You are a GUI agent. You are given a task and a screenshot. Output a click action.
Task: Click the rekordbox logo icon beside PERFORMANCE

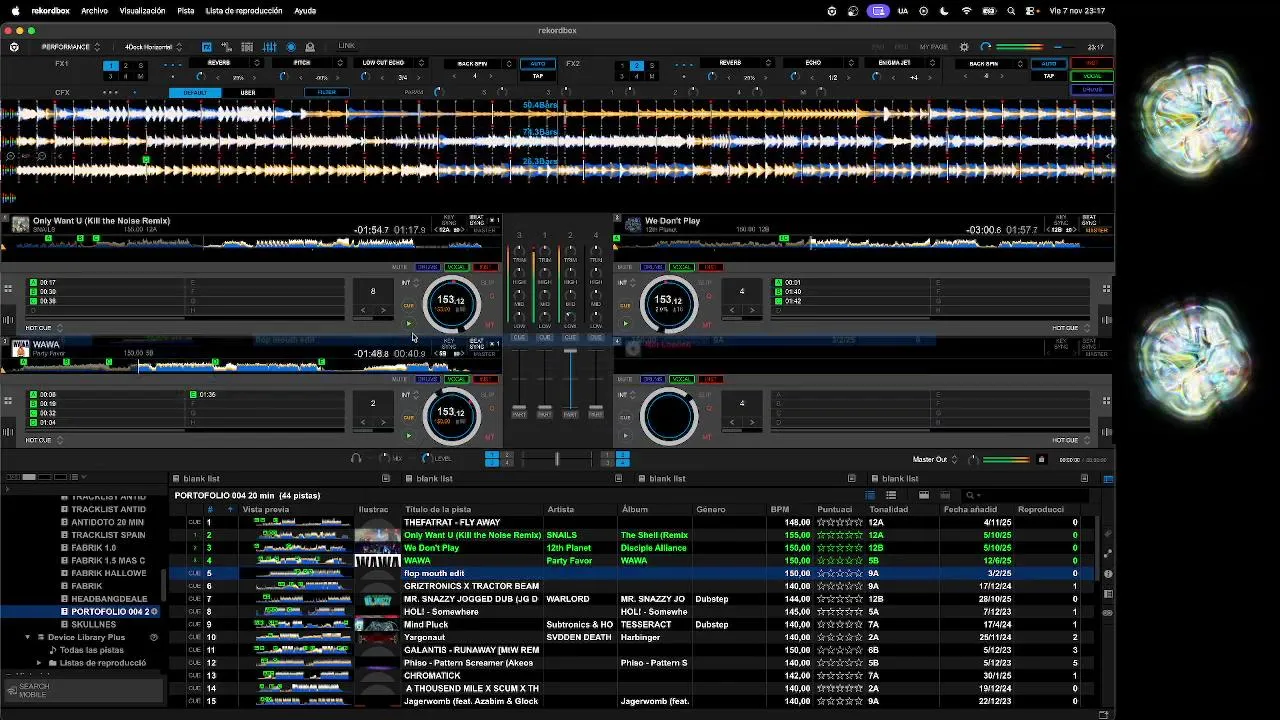tap(14, 47)
